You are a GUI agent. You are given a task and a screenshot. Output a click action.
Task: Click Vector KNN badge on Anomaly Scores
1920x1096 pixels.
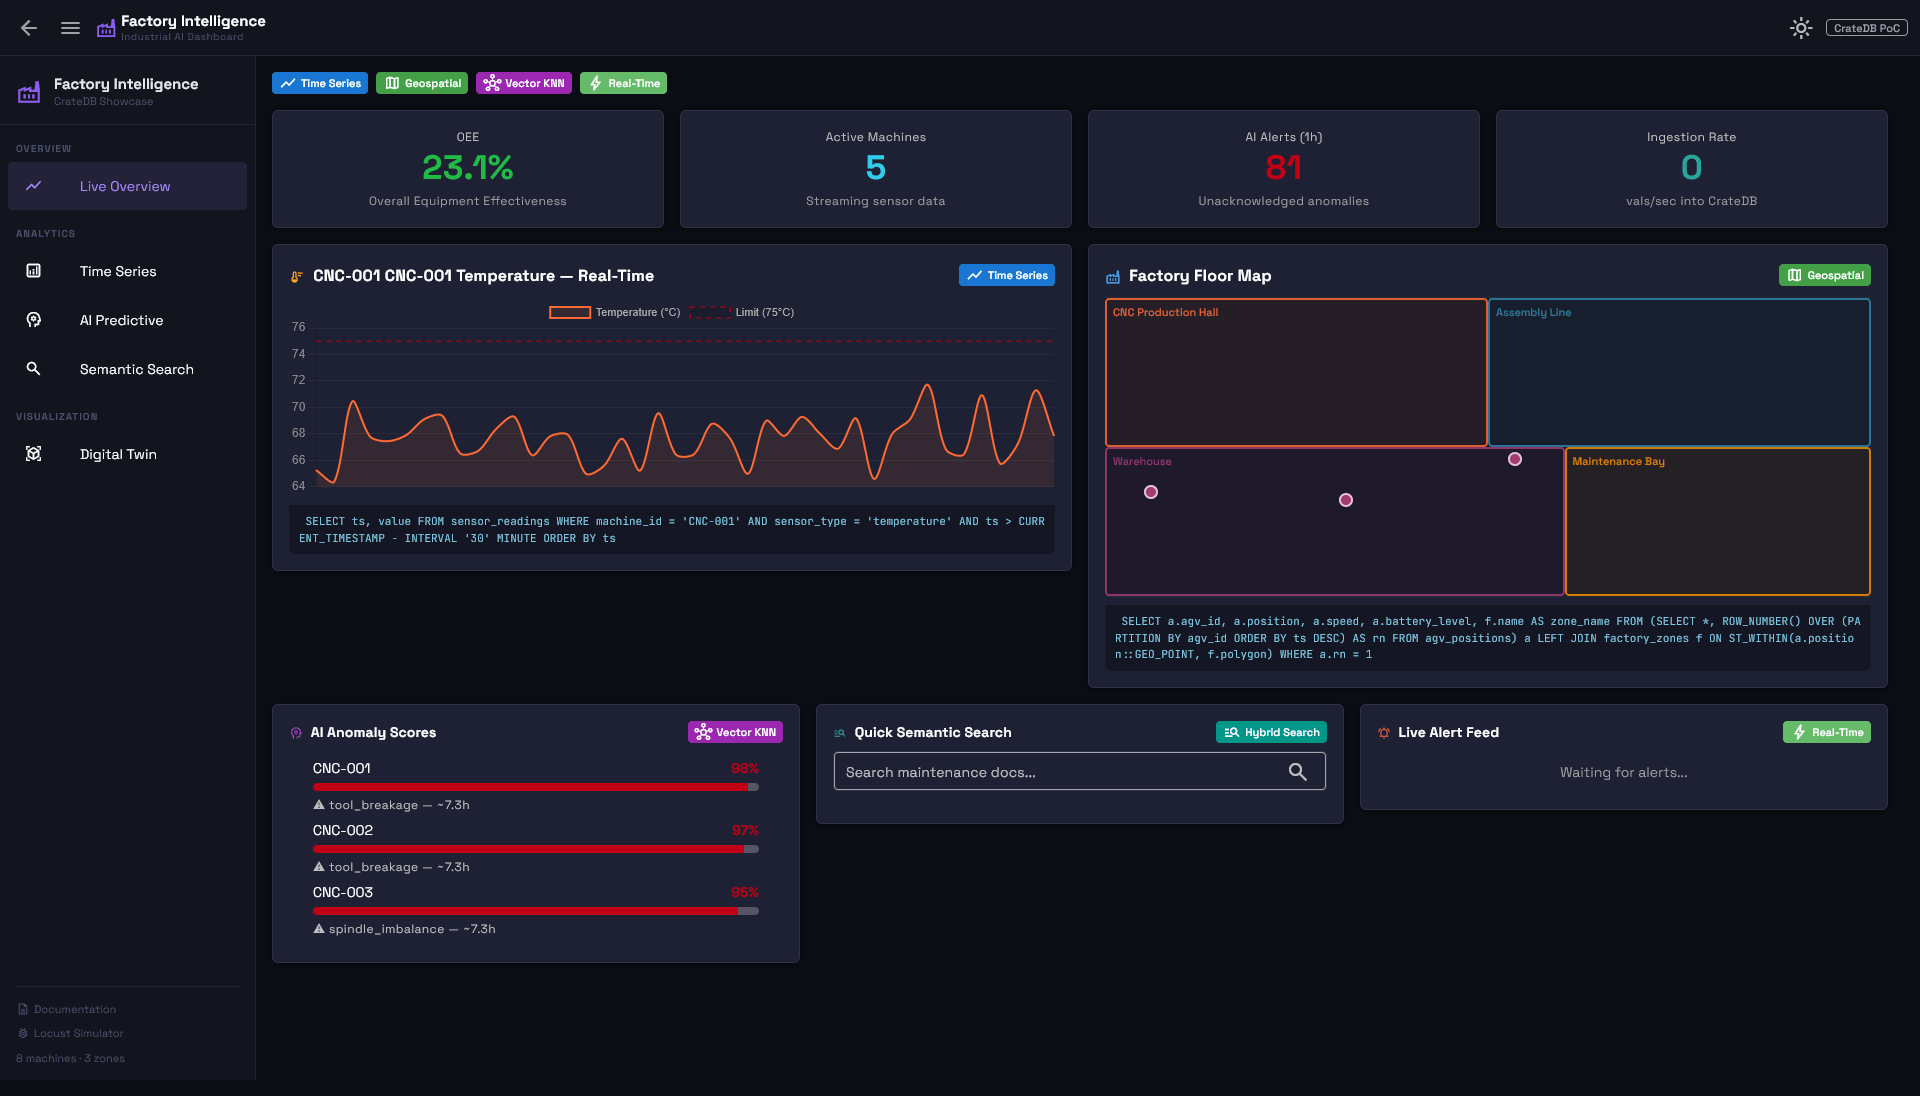click(735, 732)
